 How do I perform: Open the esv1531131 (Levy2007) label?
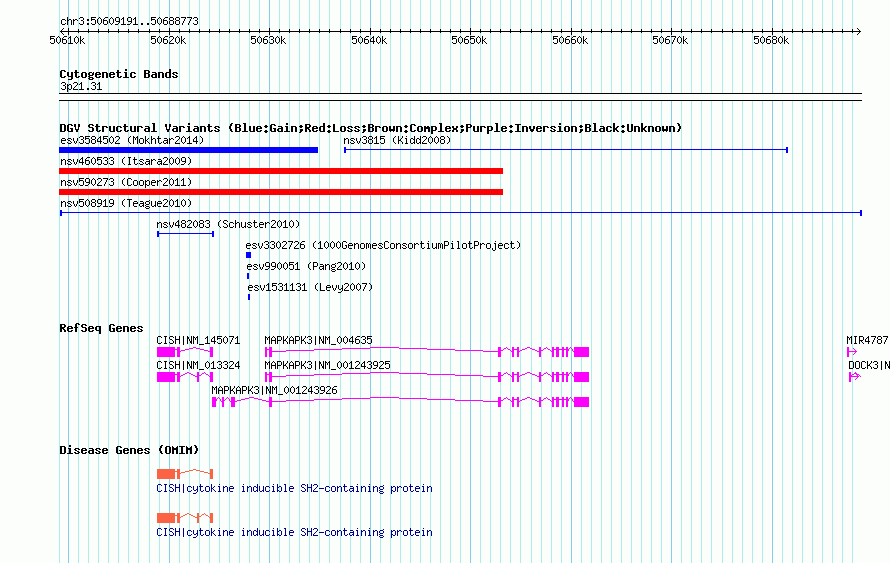tap(310, 287)
